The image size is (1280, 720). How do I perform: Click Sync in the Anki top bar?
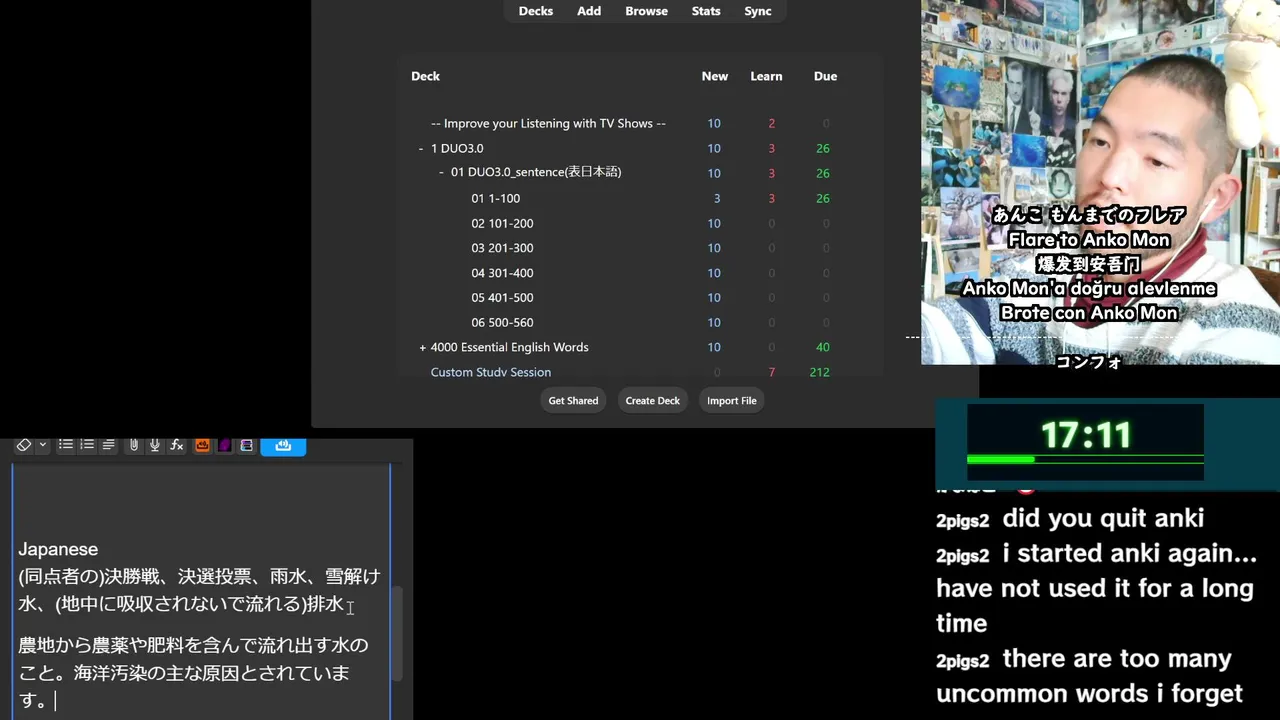tap(758, 11)
